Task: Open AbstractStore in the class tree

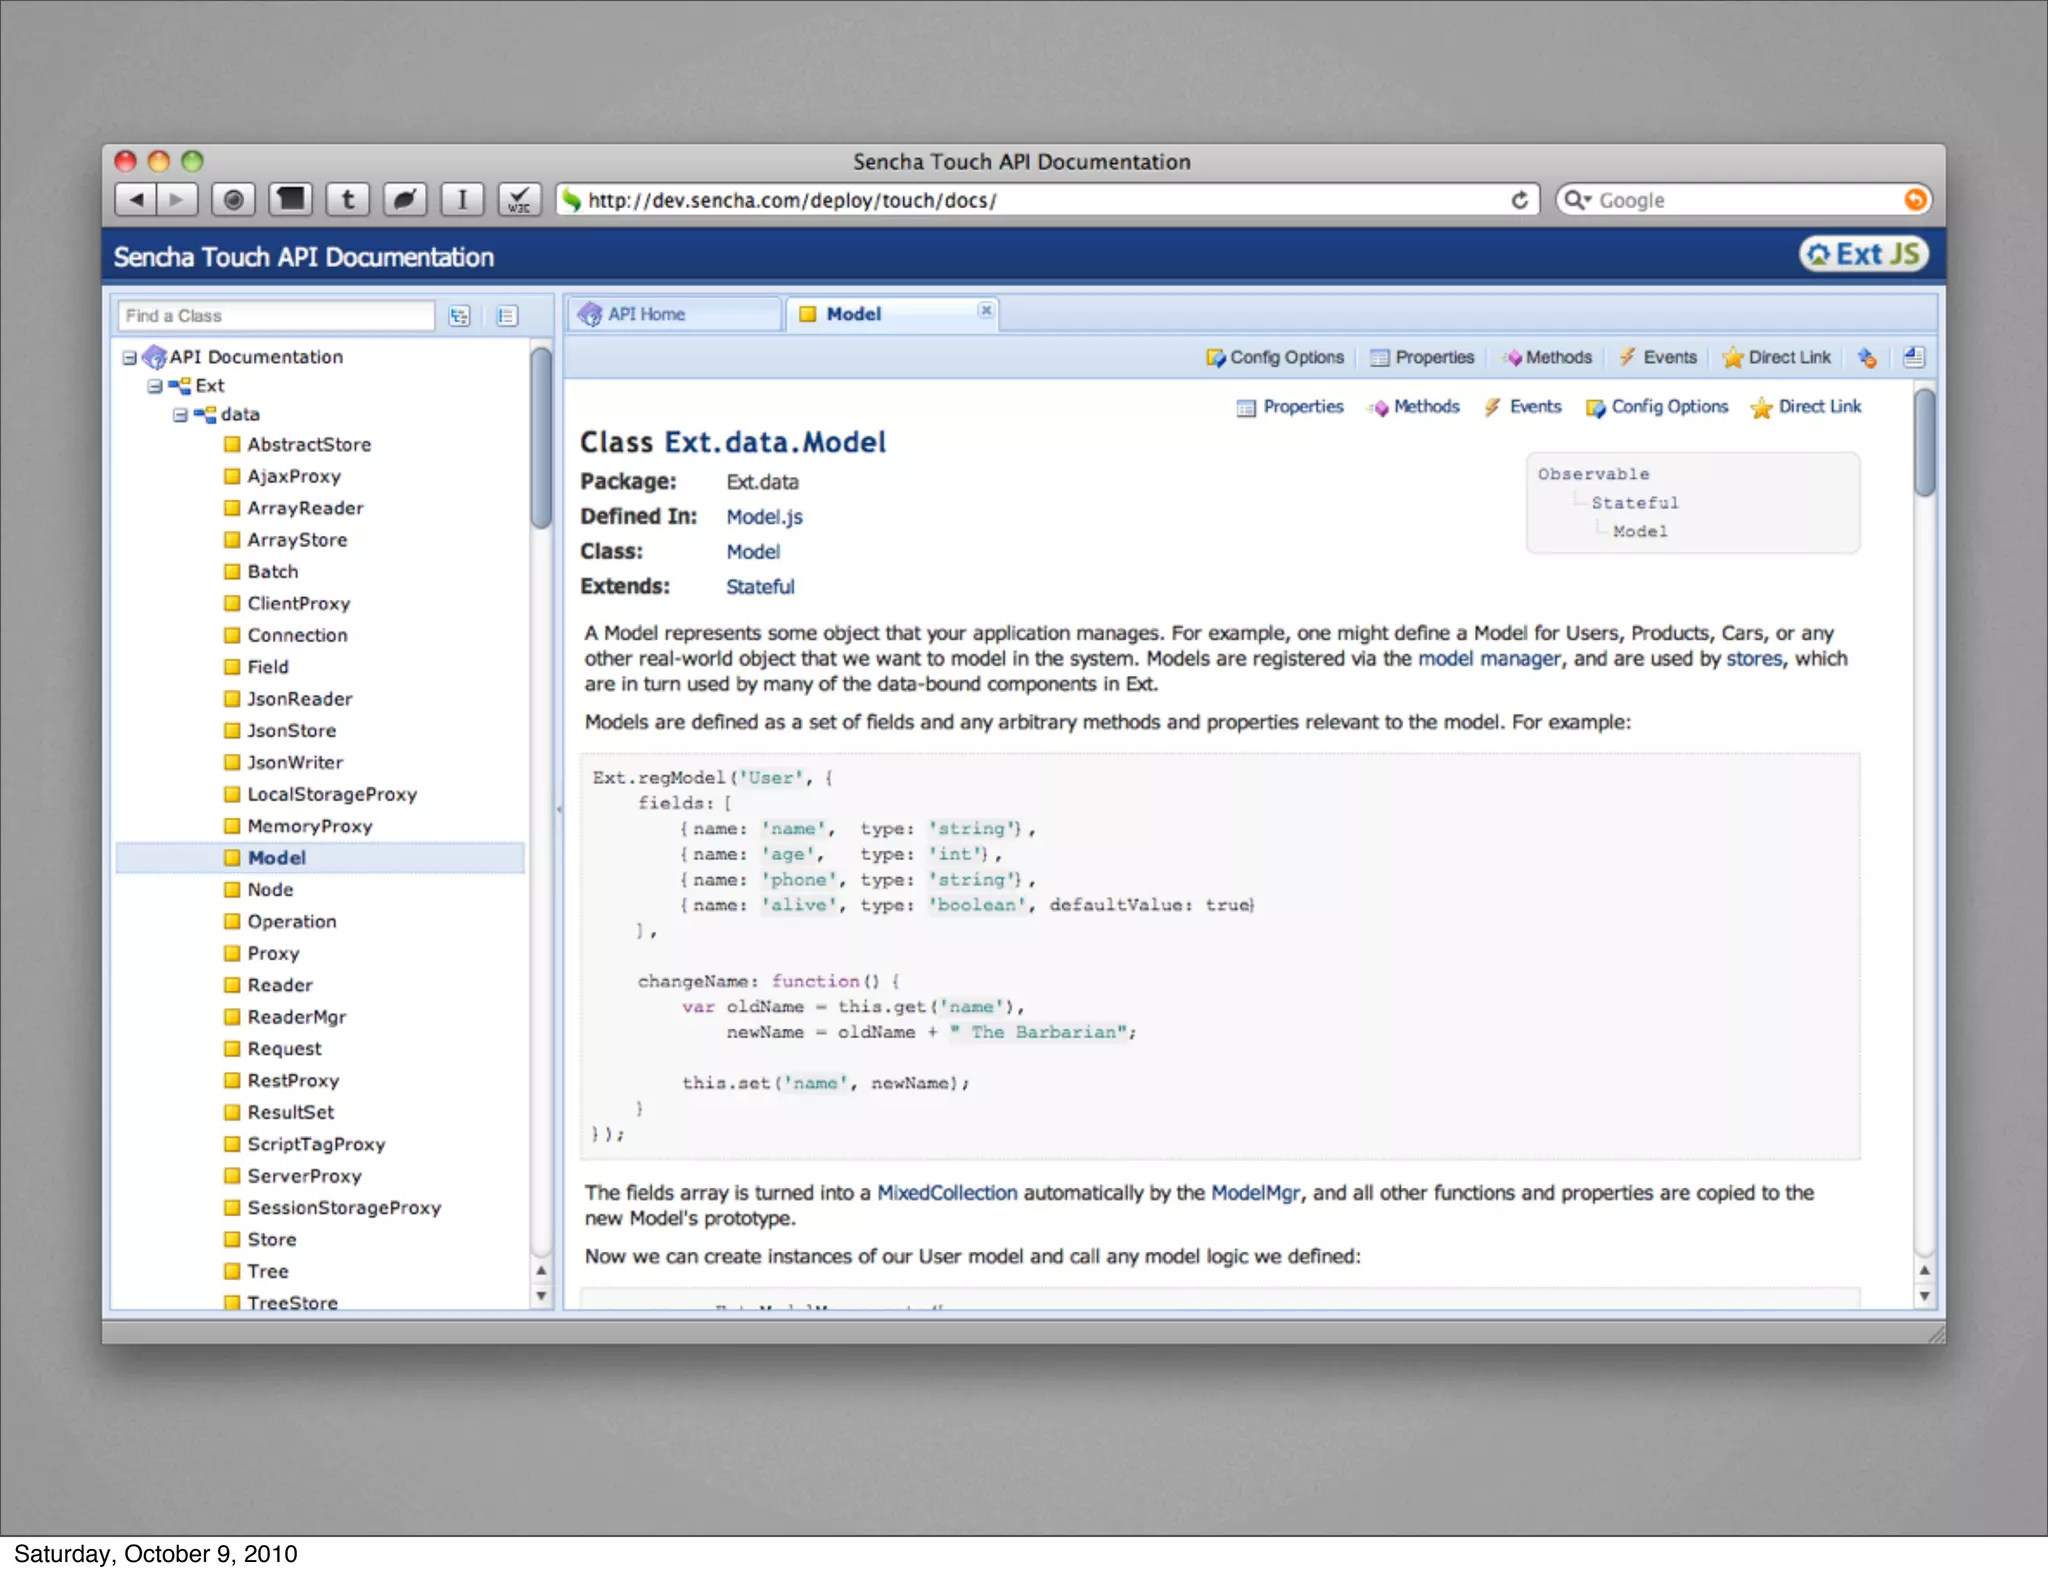Action: pos(309,445)
